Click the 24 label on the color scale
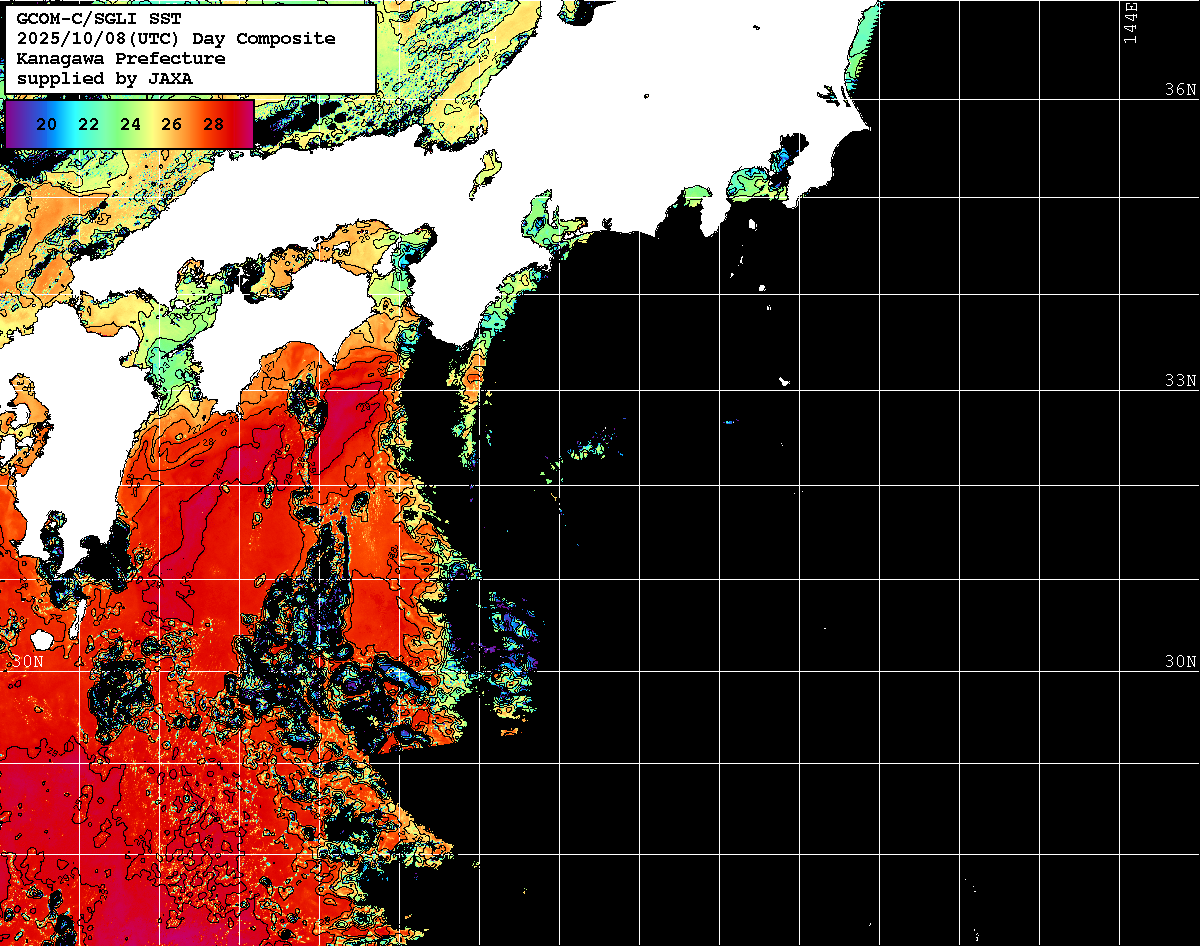The height and width of the screenshot is (946, 1200). (130, 125)
